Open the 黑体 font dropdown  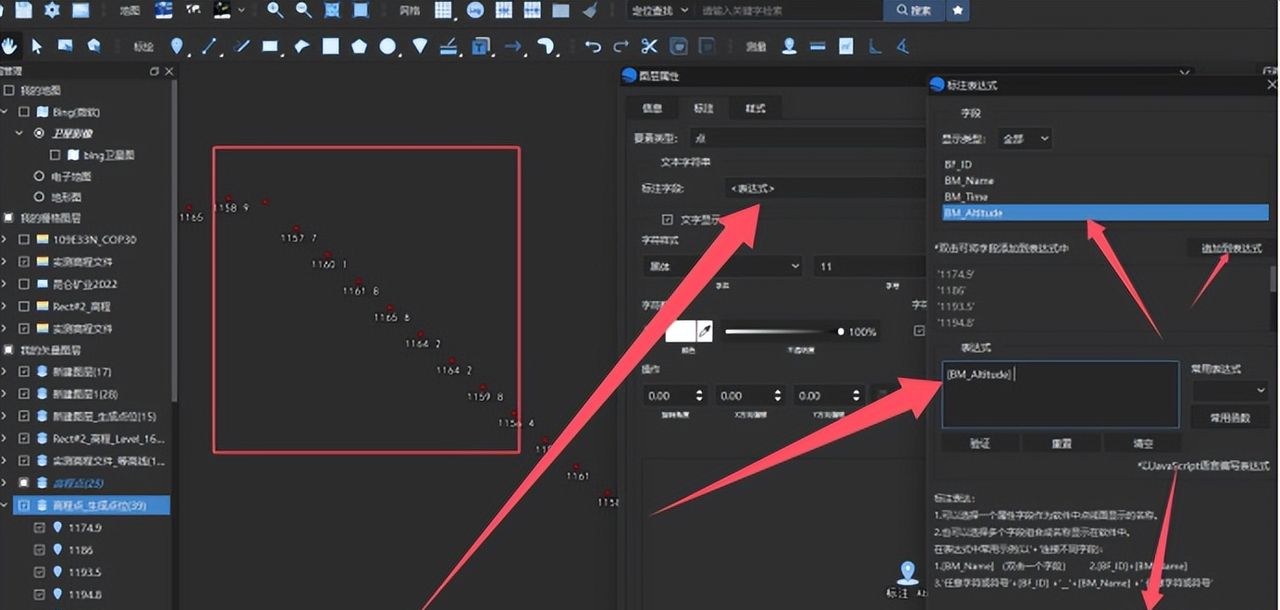tap(722, 266)
